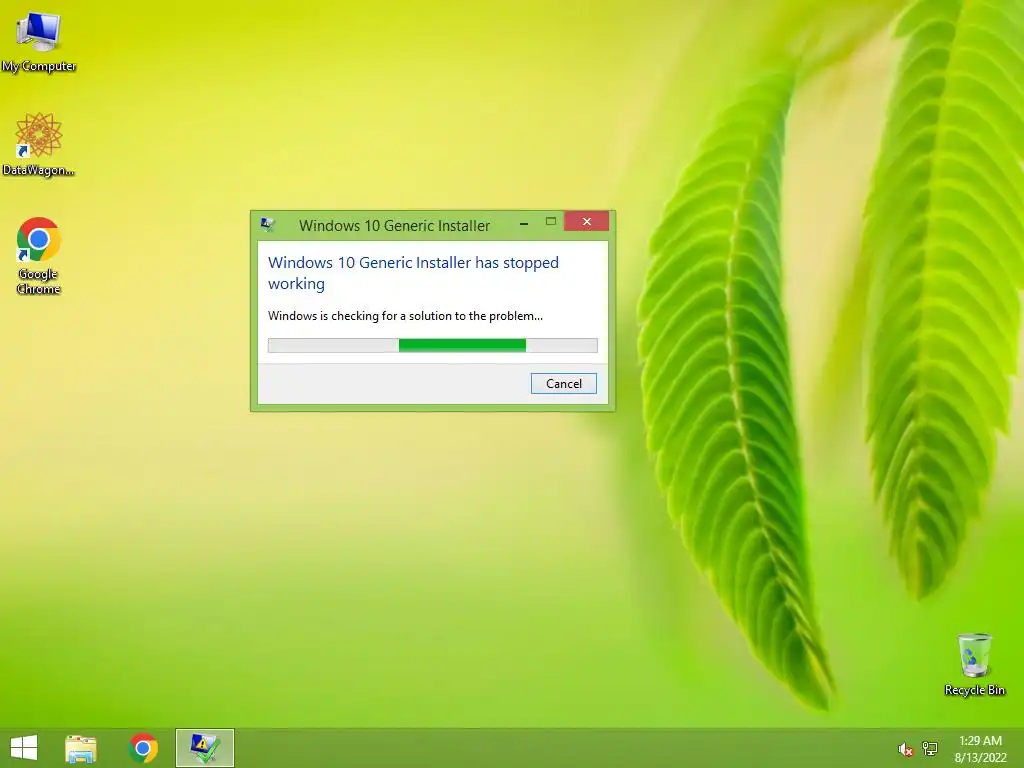Click the installer's taskbar button
The width and height of the screenshot is (1024, 768).
point(204,748)
